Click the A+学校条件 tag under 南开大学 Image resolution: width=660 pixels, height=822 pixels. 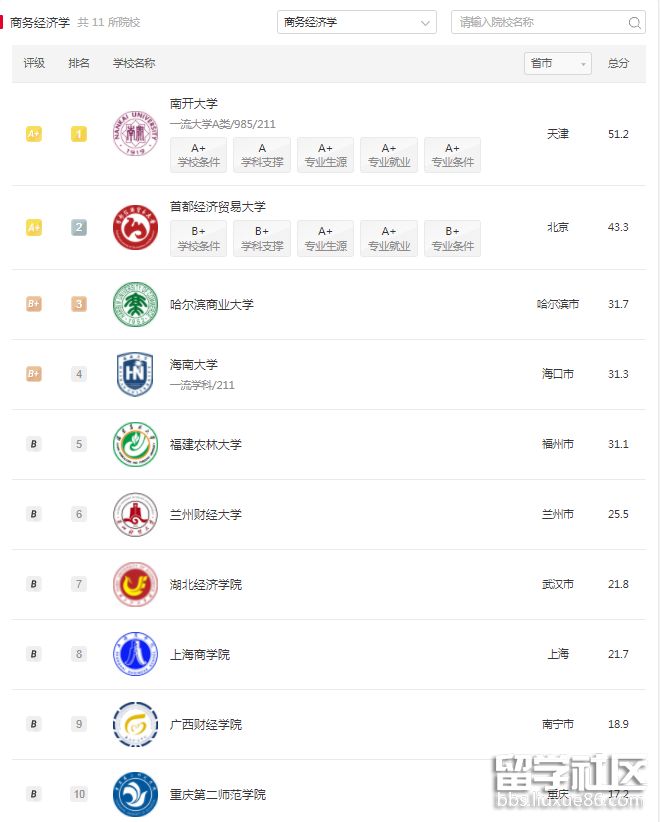(x=197, y=155)
